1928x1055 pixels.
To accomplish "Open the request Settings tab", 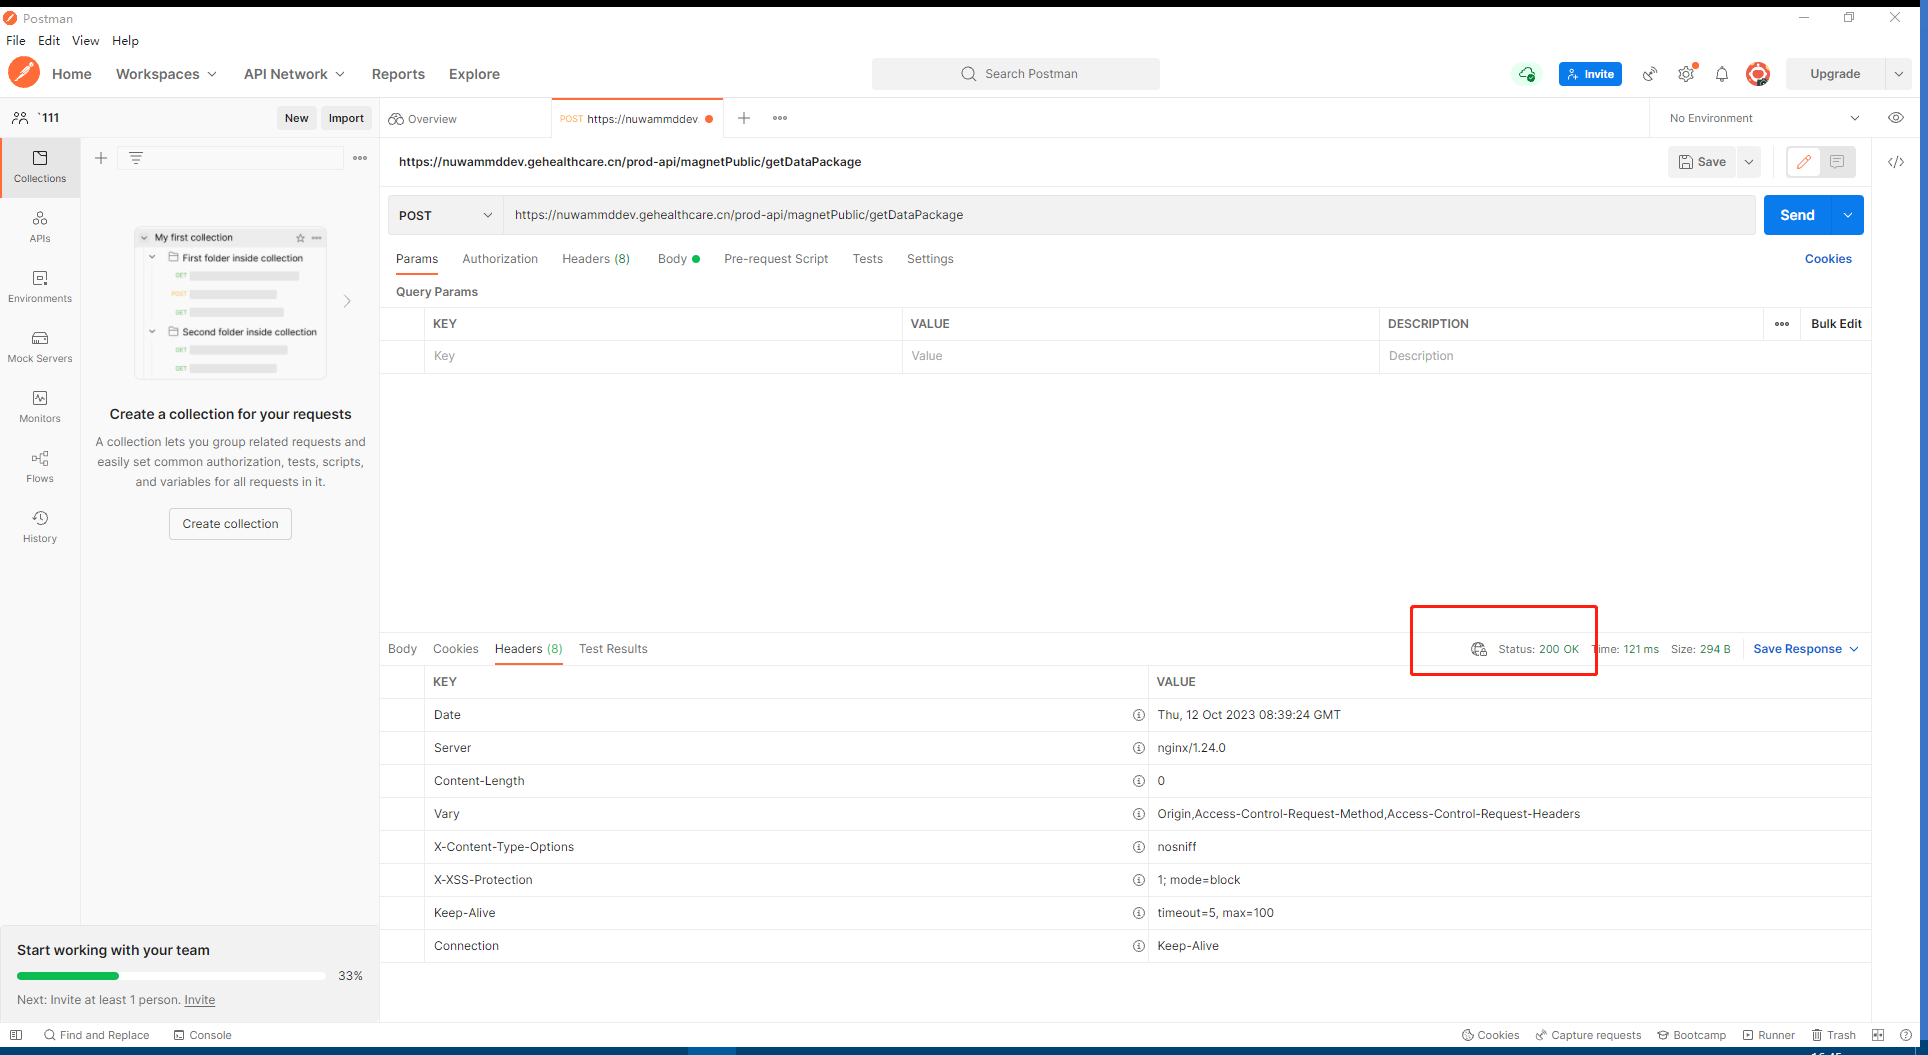I will point(930,259).
